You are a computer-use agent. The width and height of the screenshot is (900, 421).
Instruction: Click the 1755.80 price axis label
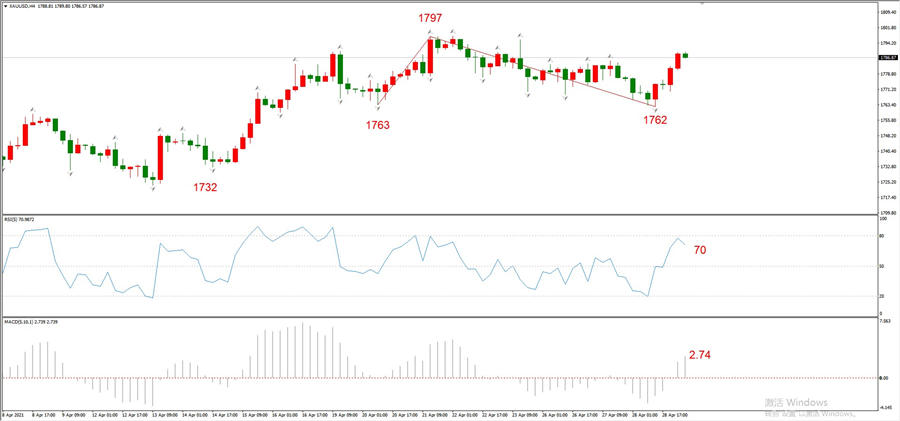tap(887, 121)
